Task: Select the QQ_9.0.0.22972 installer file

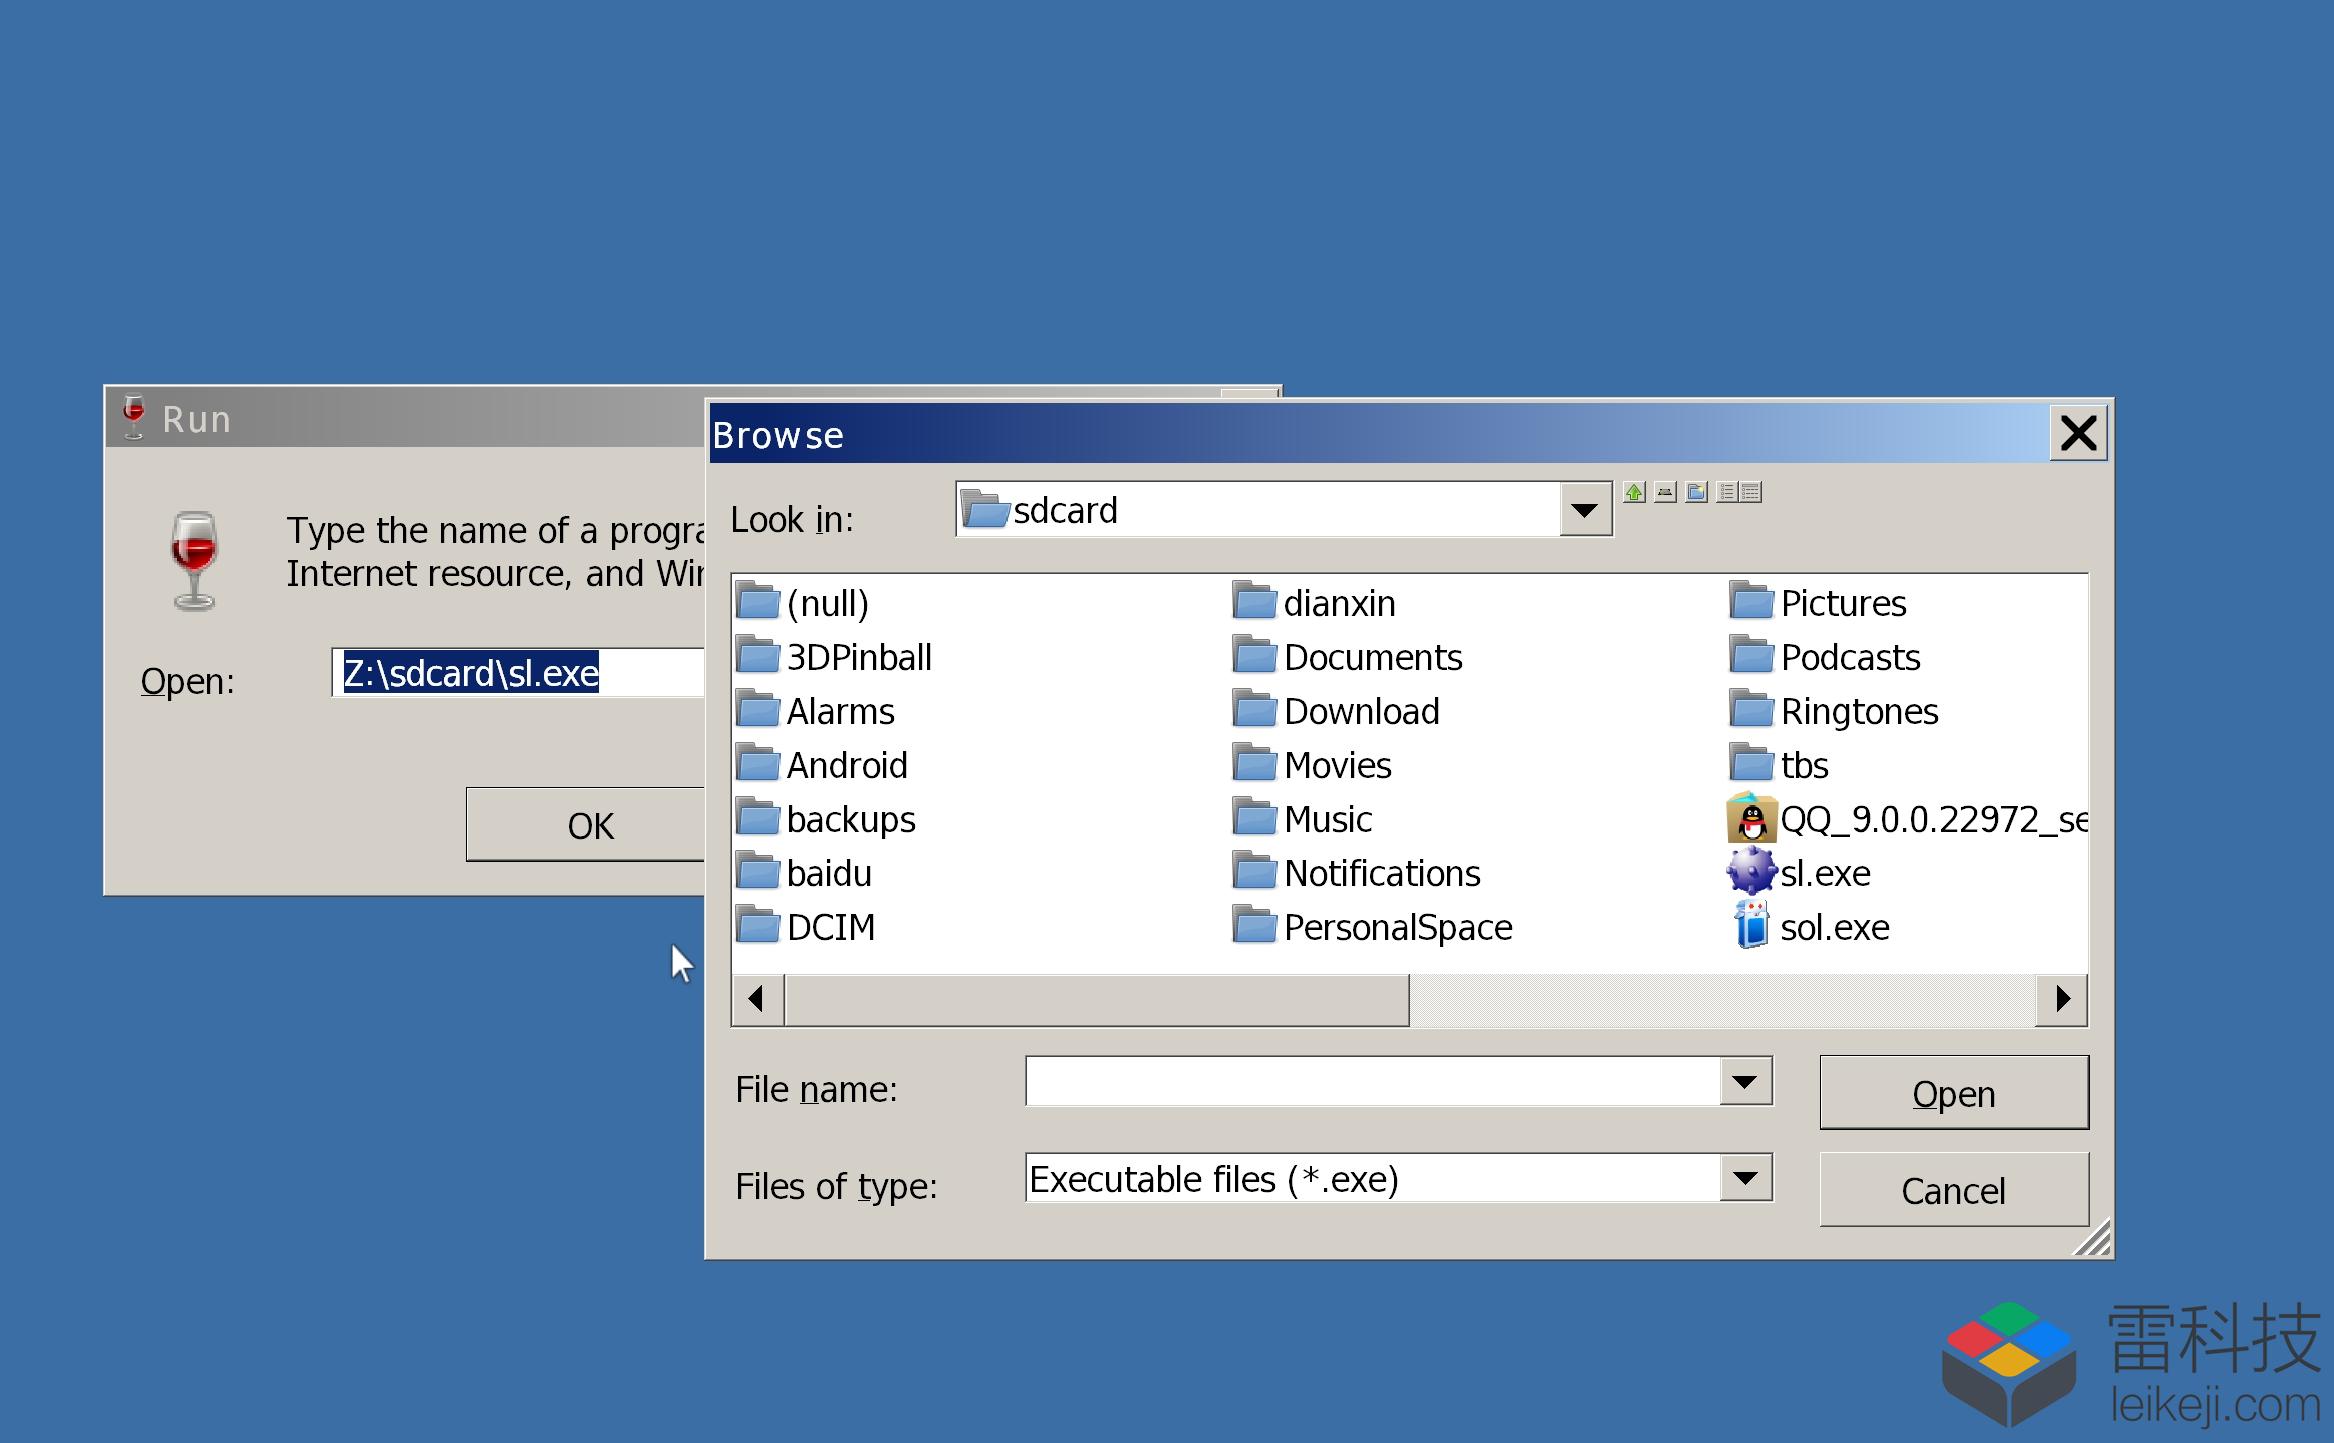Action: tap(1907, 819)
